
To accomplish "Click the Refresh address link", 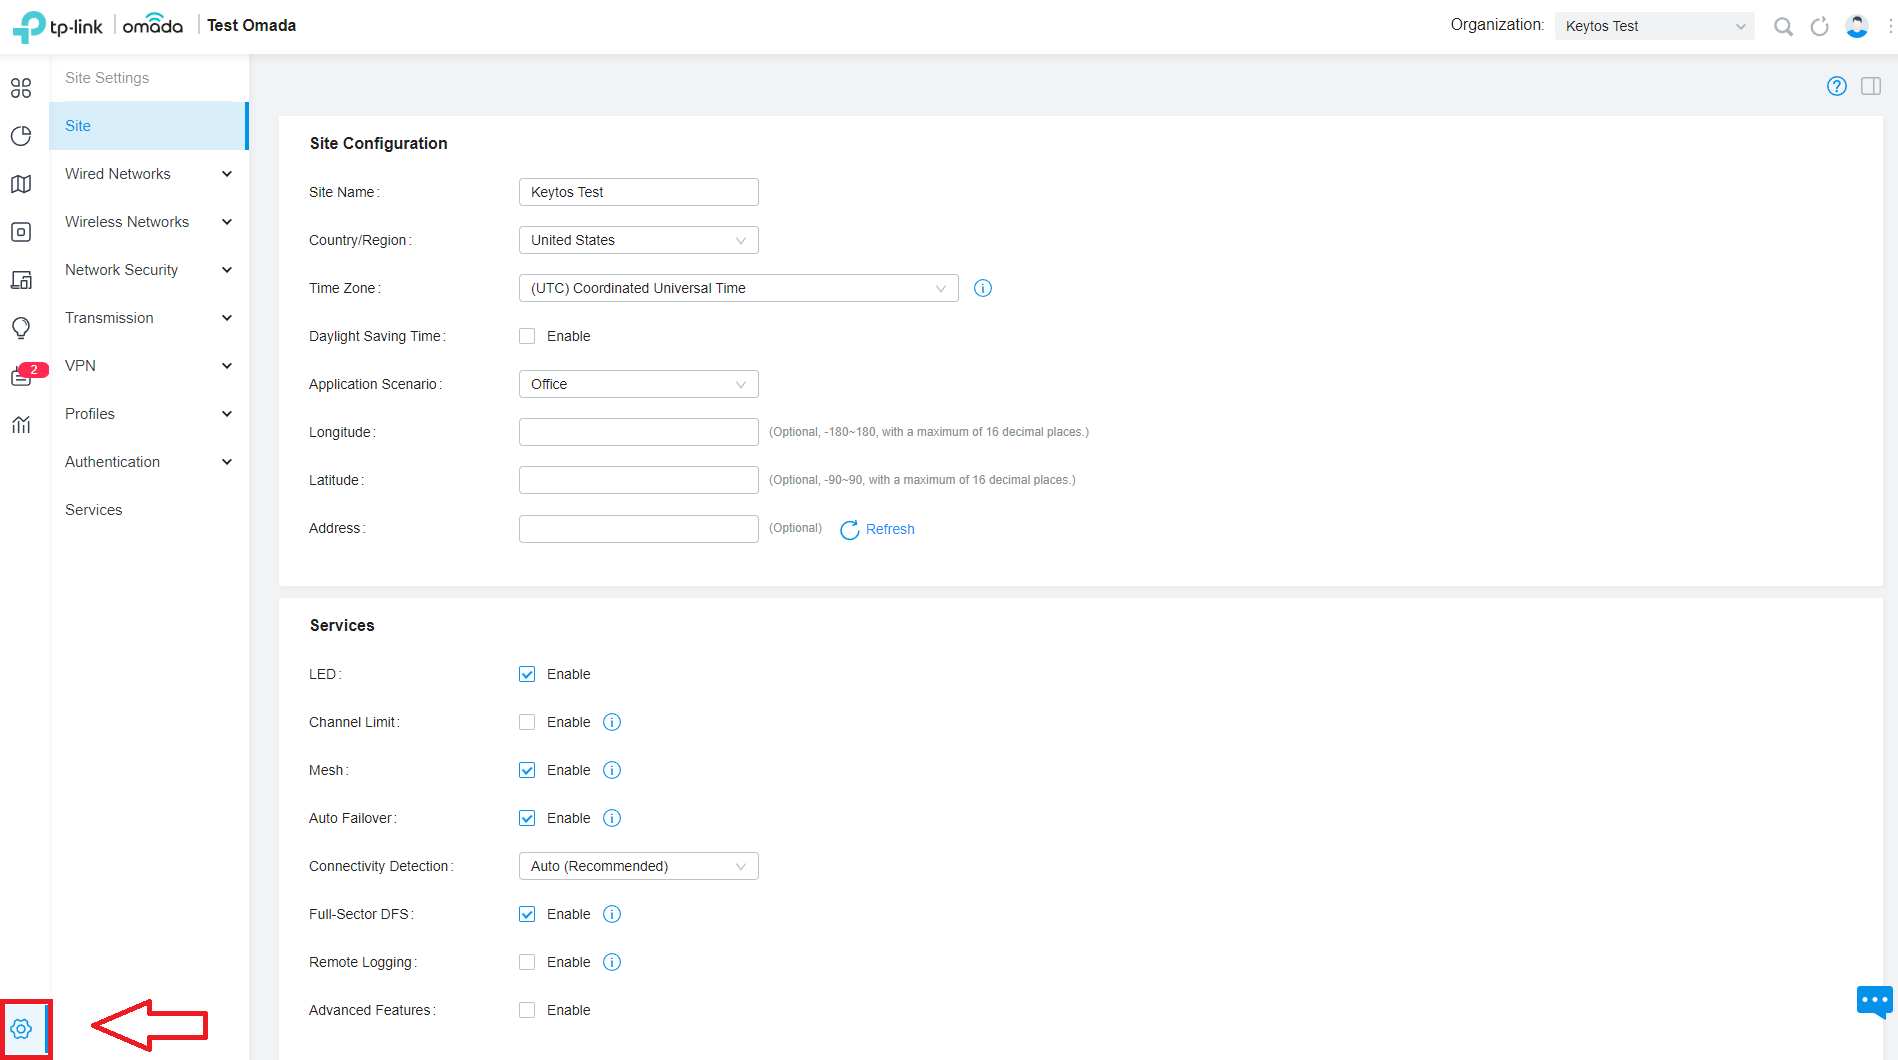I will pos(877,529).
